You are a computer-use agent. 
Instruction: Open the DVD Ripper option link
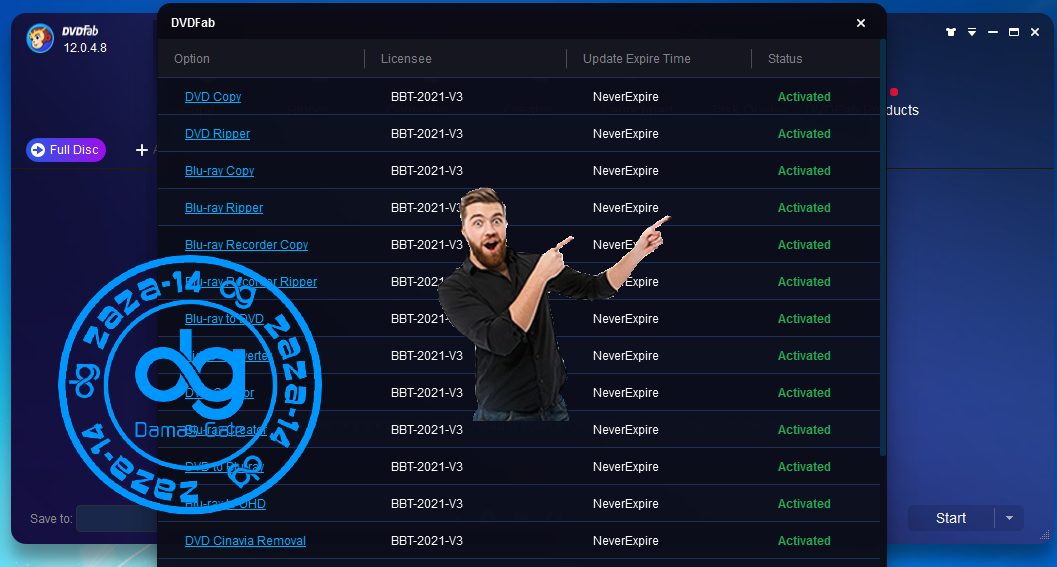pos(217,133)
